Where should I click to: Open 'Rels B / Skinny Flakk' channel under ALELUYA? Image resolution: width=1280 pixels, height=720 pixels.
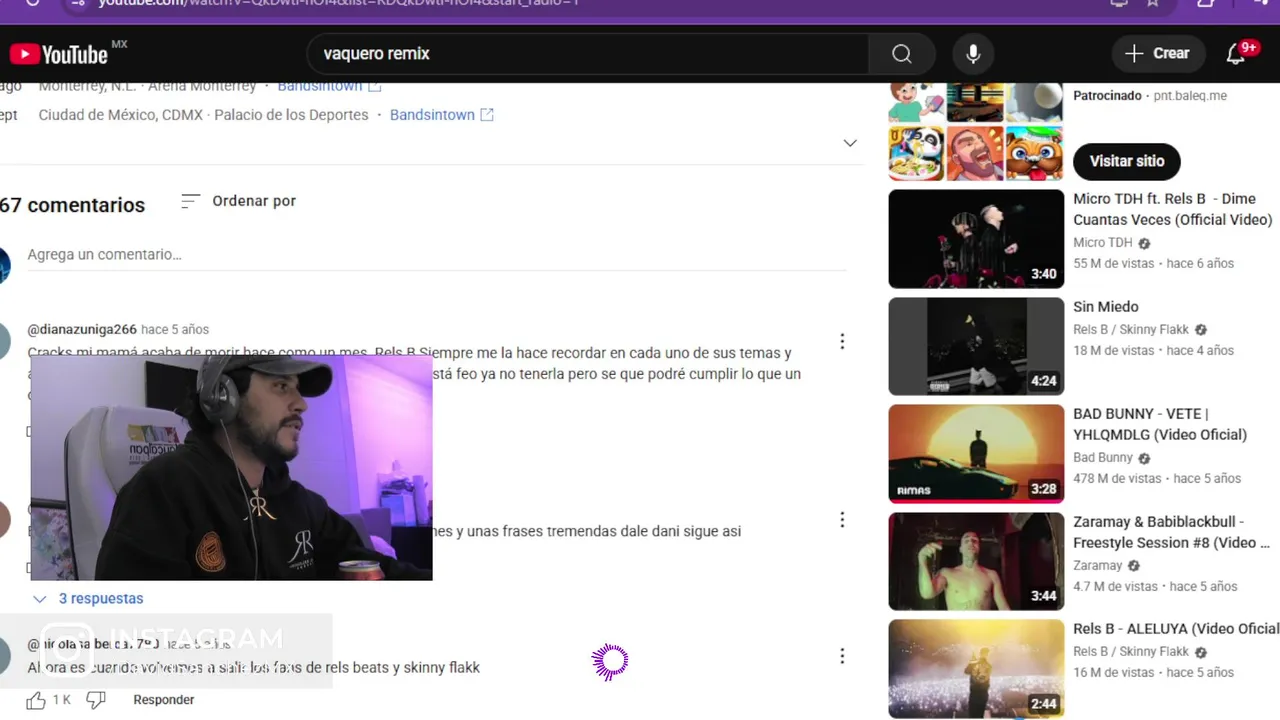pos(1131,652)
